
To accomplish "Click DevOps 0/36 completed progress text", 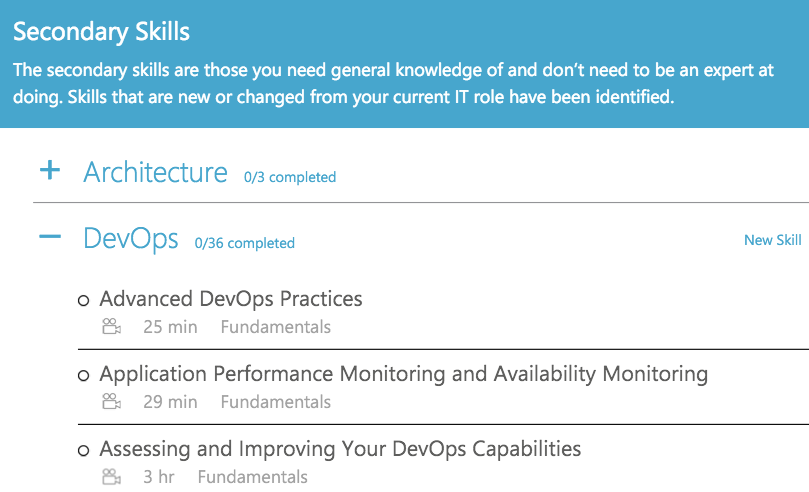I will click(x=245, y=243).
